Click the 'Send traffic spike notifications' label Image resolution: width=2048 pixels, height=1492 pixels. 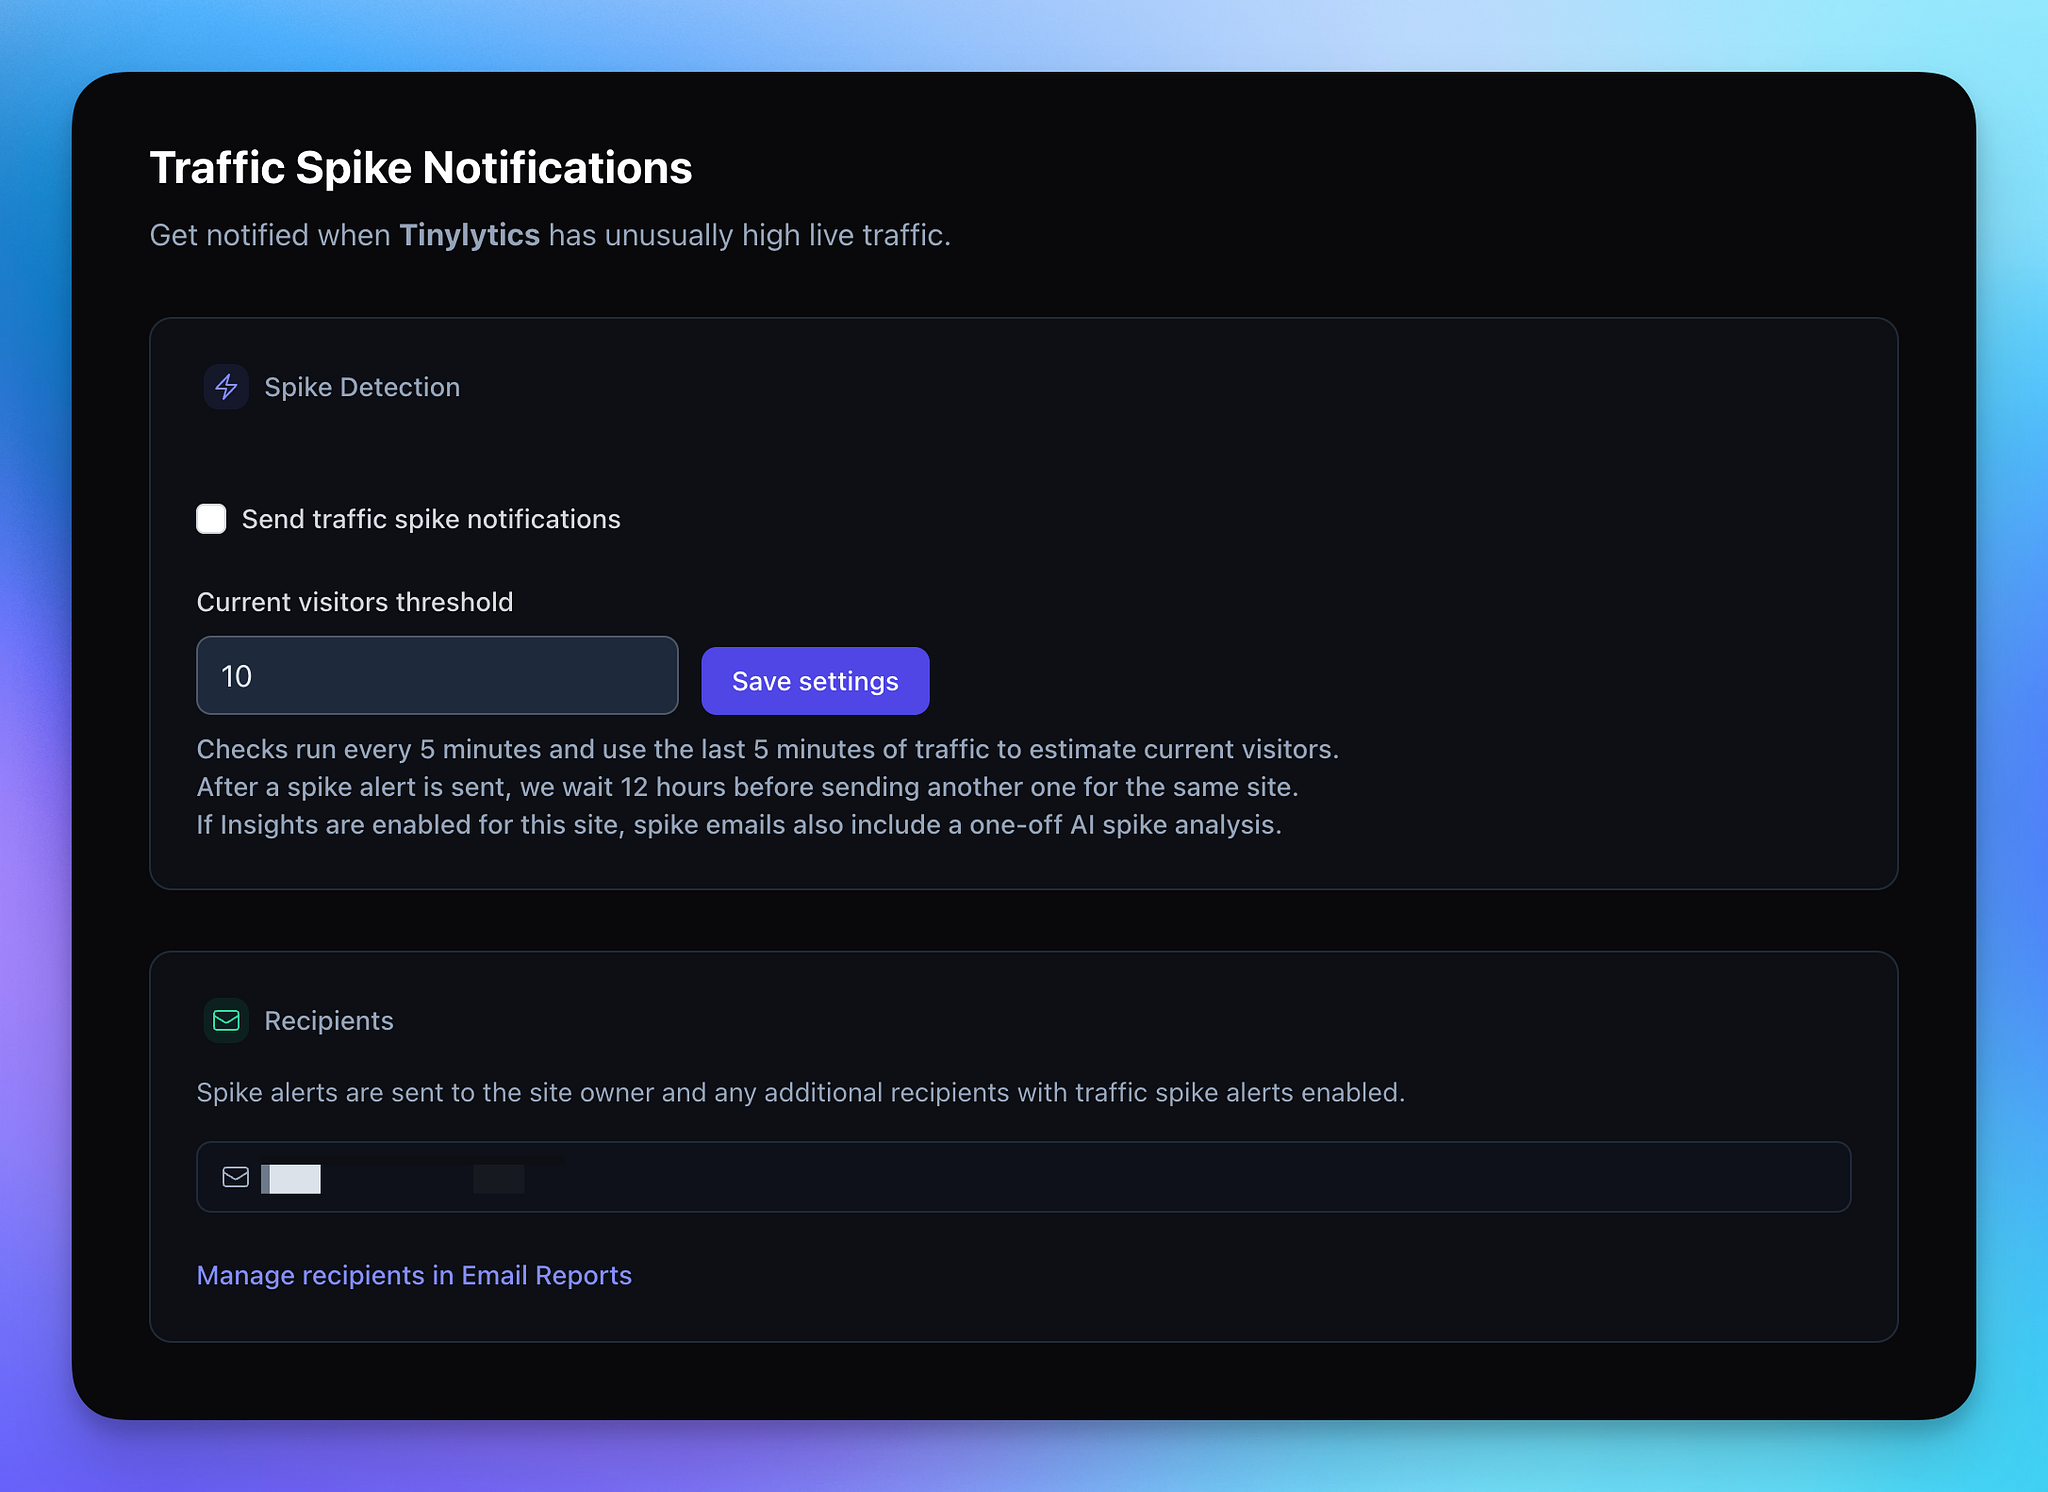pos(431,519)
